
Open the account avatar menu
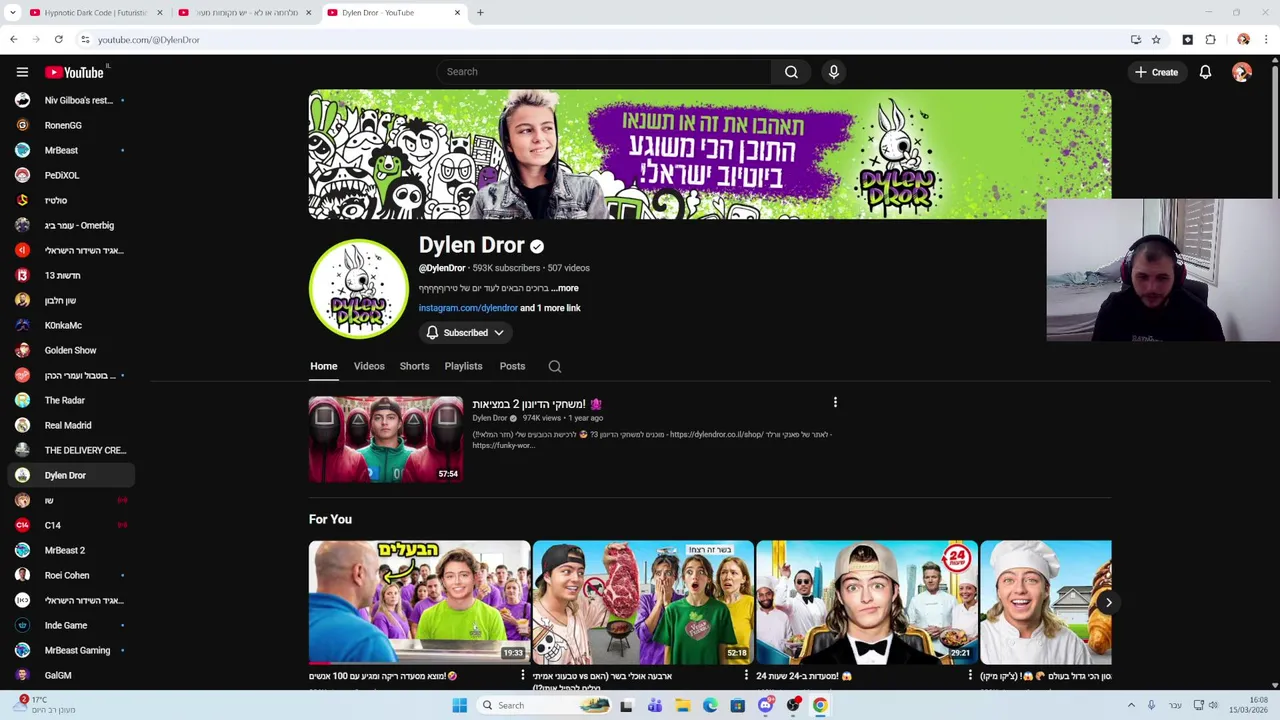[x=1242, y=72]
